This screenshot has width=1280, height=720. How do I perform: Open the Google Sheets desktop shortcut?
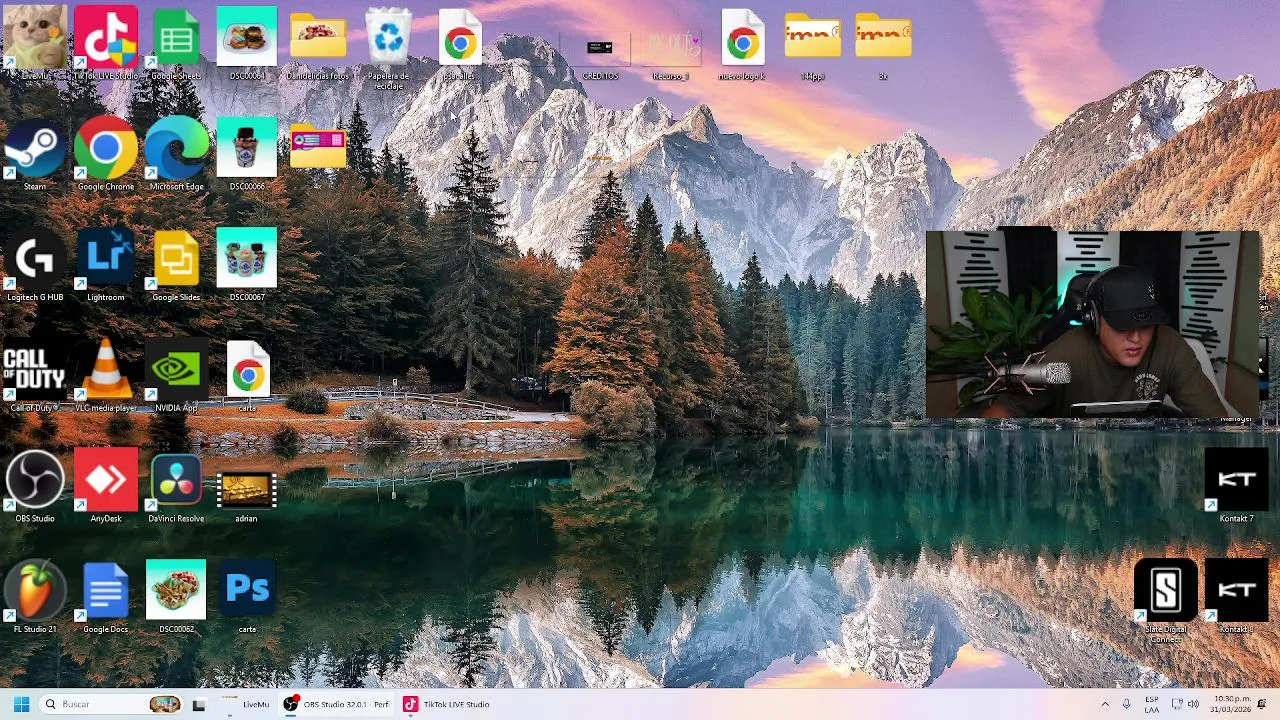click(x=176, y=44)
